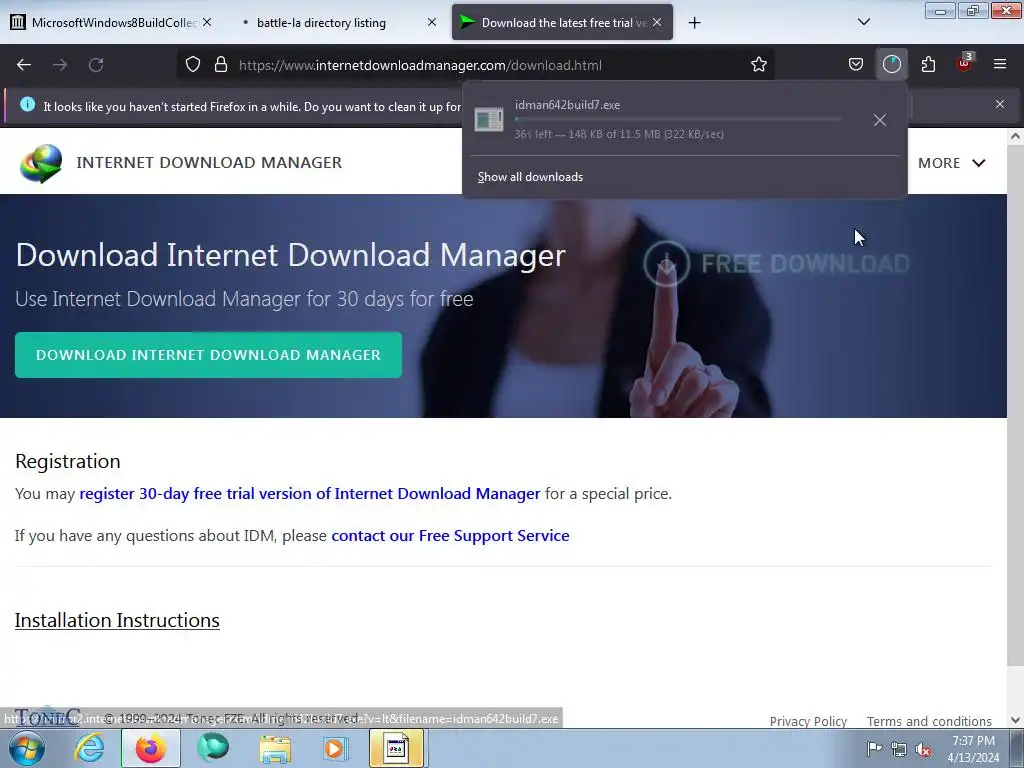Reload the page with the refresh icon
This screenshot has height=768, width=1024.
[x=96, y=65]
